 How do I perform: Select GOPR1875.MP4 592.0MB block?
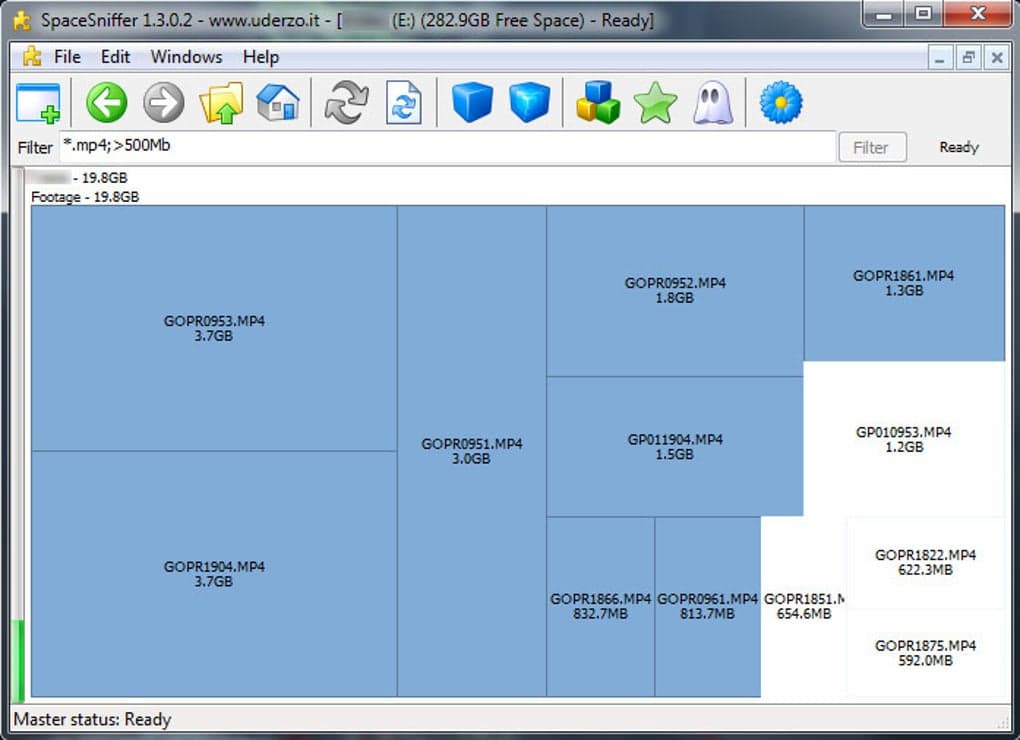[925, 653]
